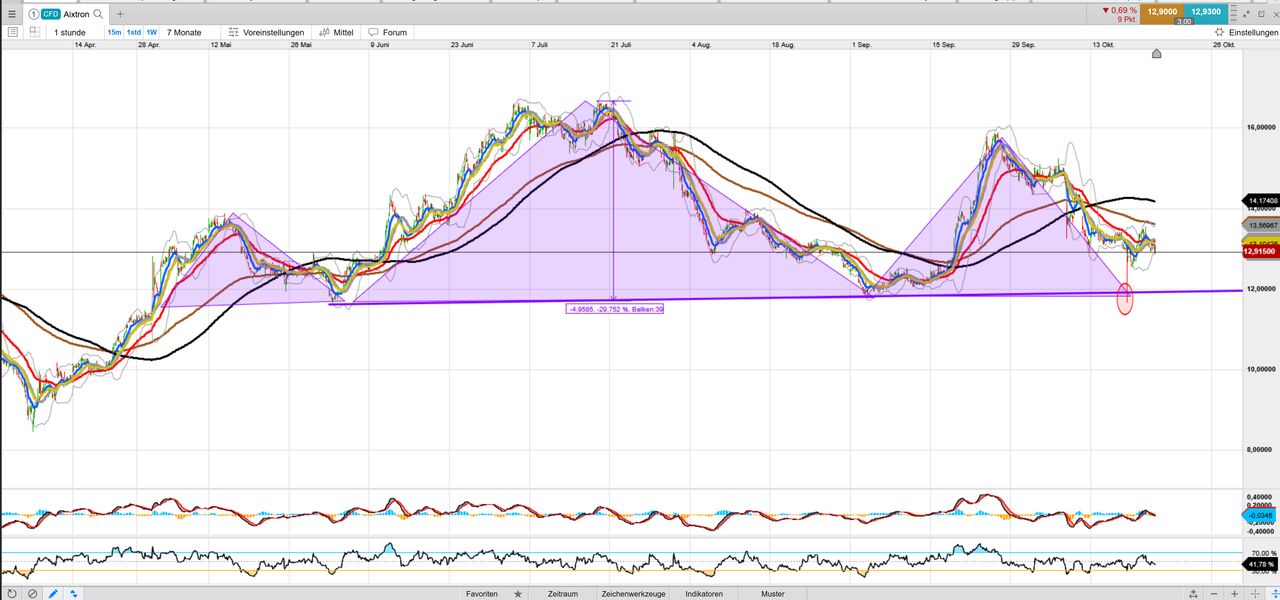
Task: Open the hamburger menu at top left
Action: coord(12,14)
